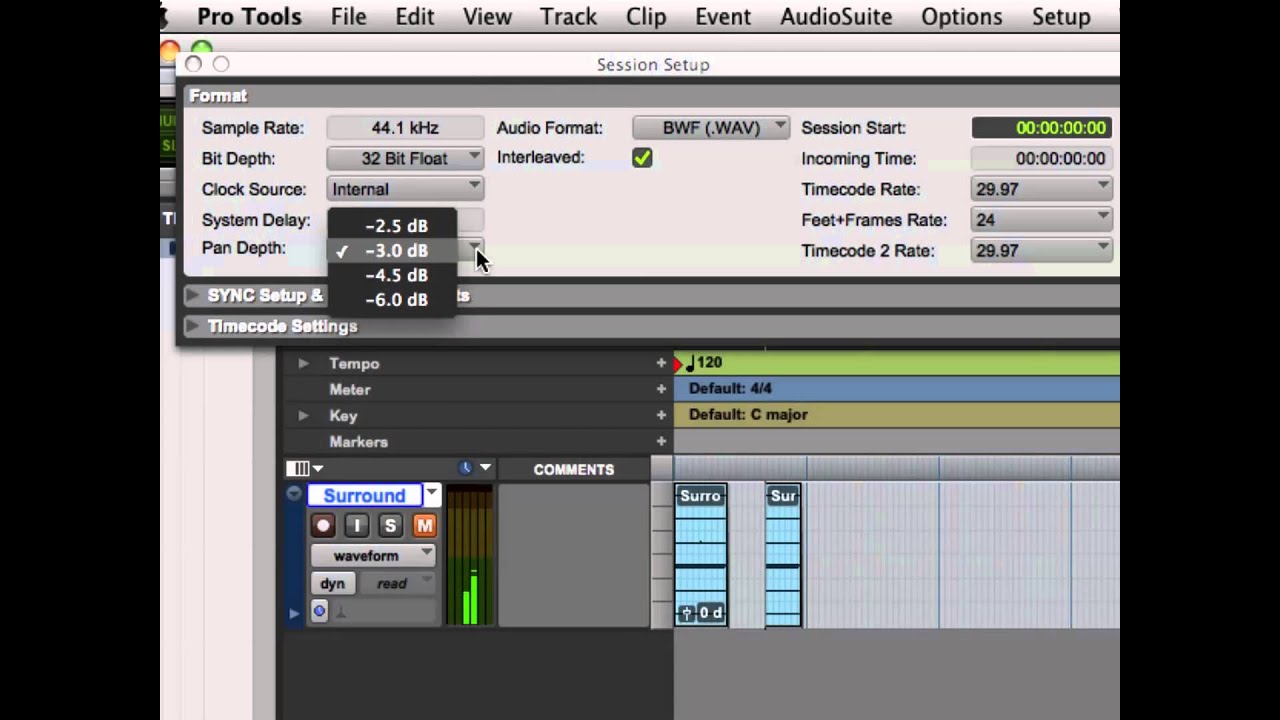This screenshot has height=720, width=1280.
Task: Open the Bit Depth 32 Bit Float dropdown
Action: click(405, 158)
